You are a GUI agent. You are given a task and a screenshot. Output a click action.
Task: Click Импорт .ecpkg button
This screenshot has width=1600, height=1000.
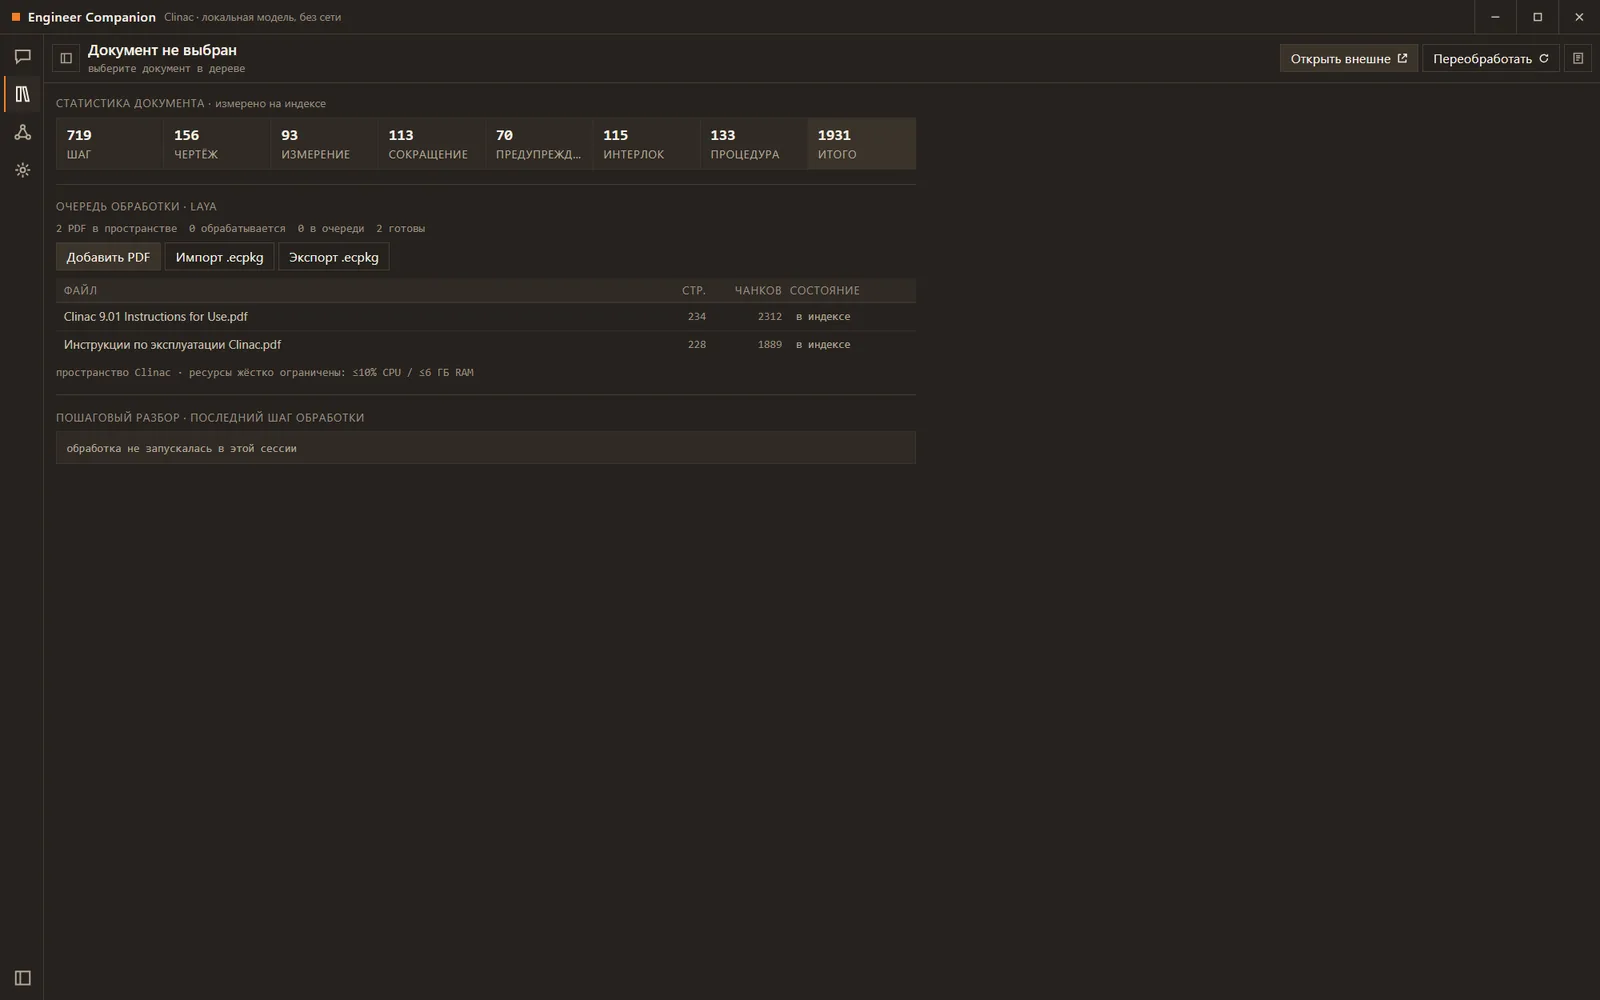[219, 257]
